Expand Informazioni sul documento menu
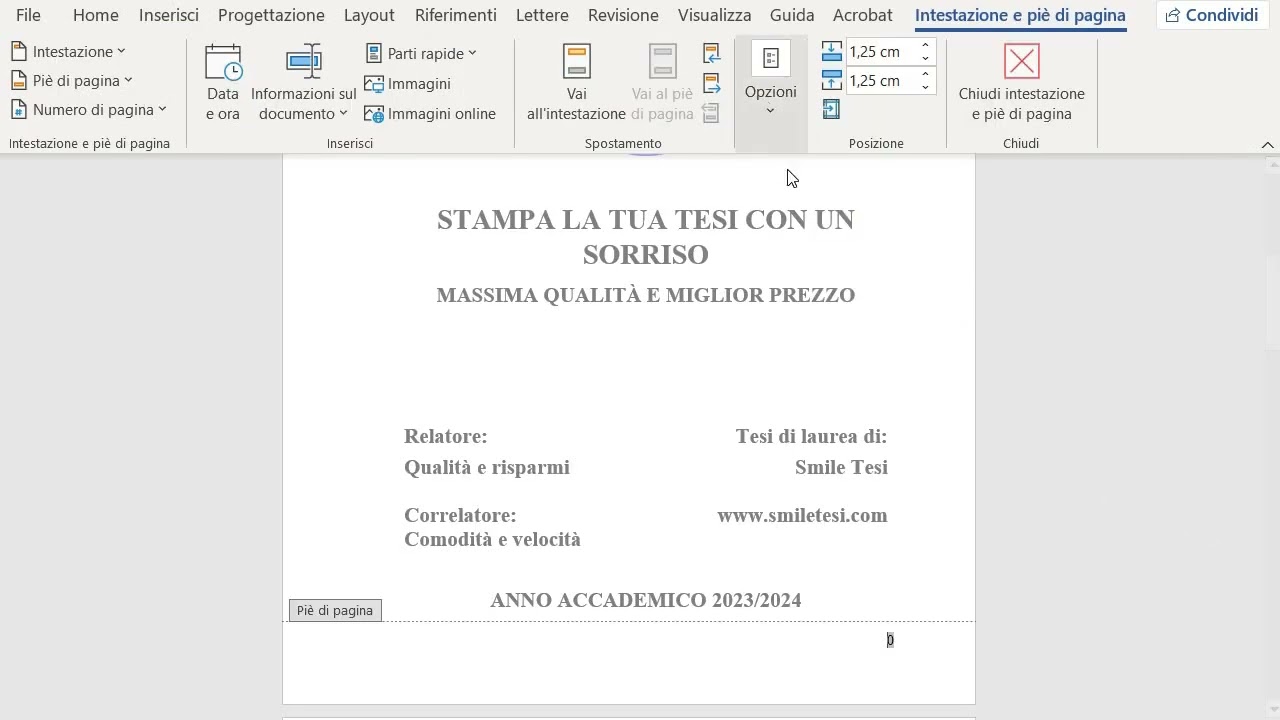This screenshot has height=720, width=1280. 303,83
